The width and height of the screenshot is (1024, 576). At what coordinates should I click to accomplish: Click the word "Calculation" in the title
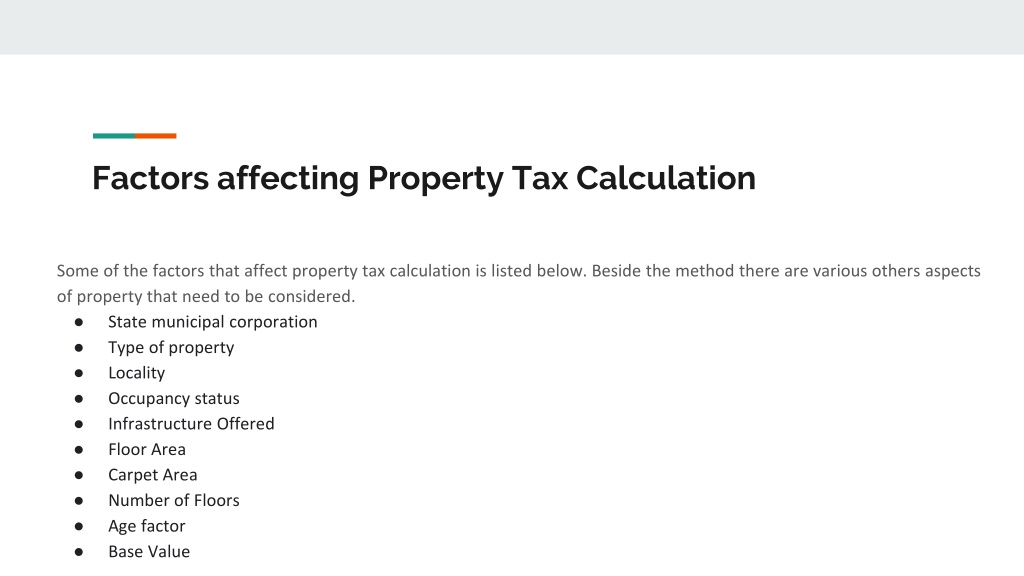tap(665, 178)
